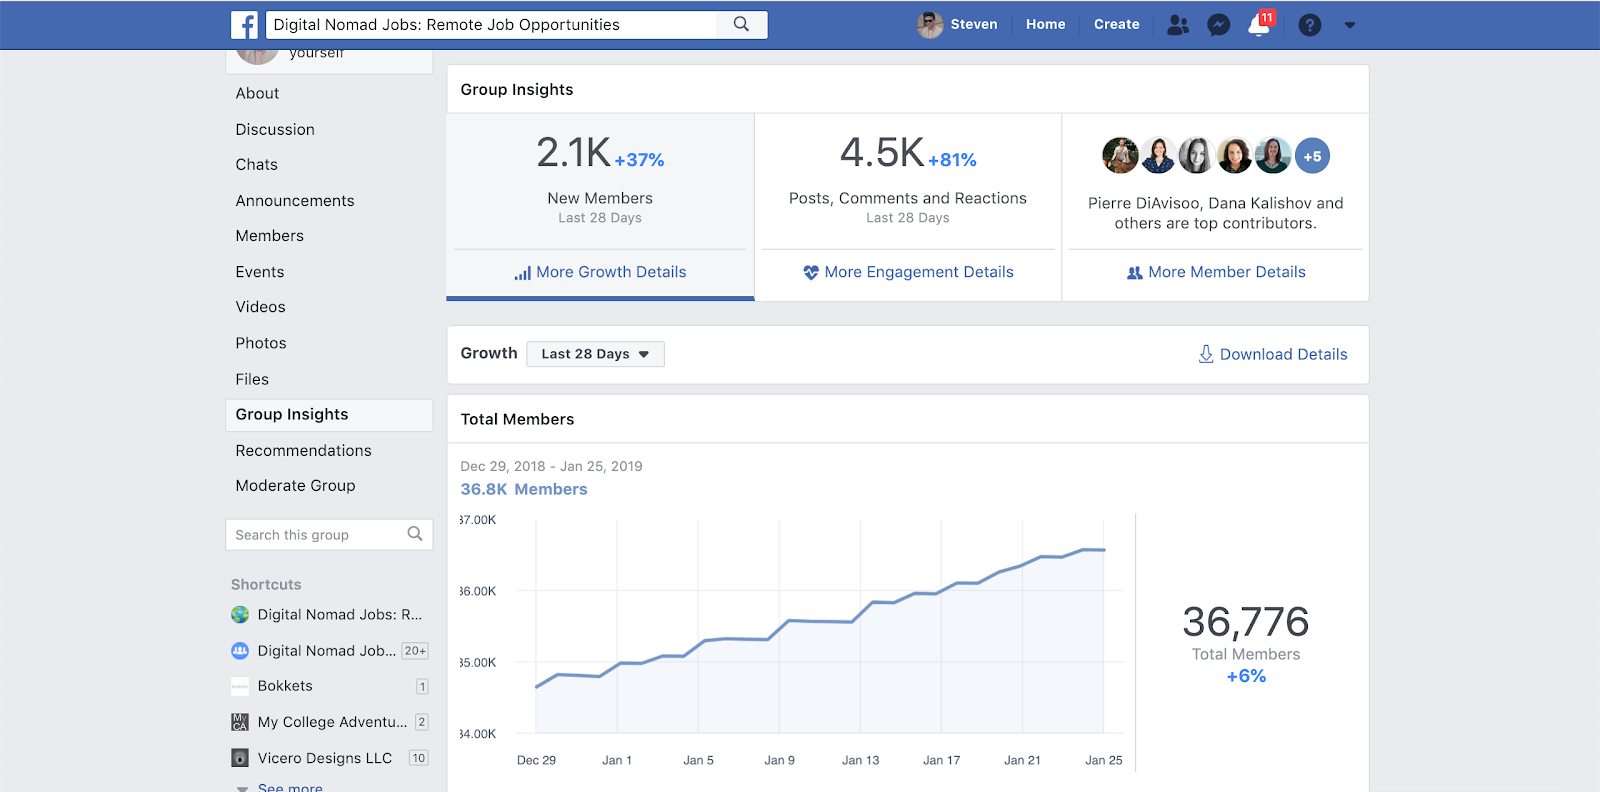Click the search this group magnifier icon
1600x792 pixels.
(415, 534)
